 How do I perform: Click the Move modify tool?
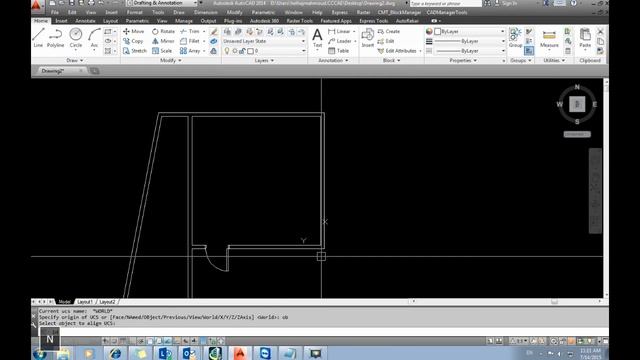[x=134, y=31]
